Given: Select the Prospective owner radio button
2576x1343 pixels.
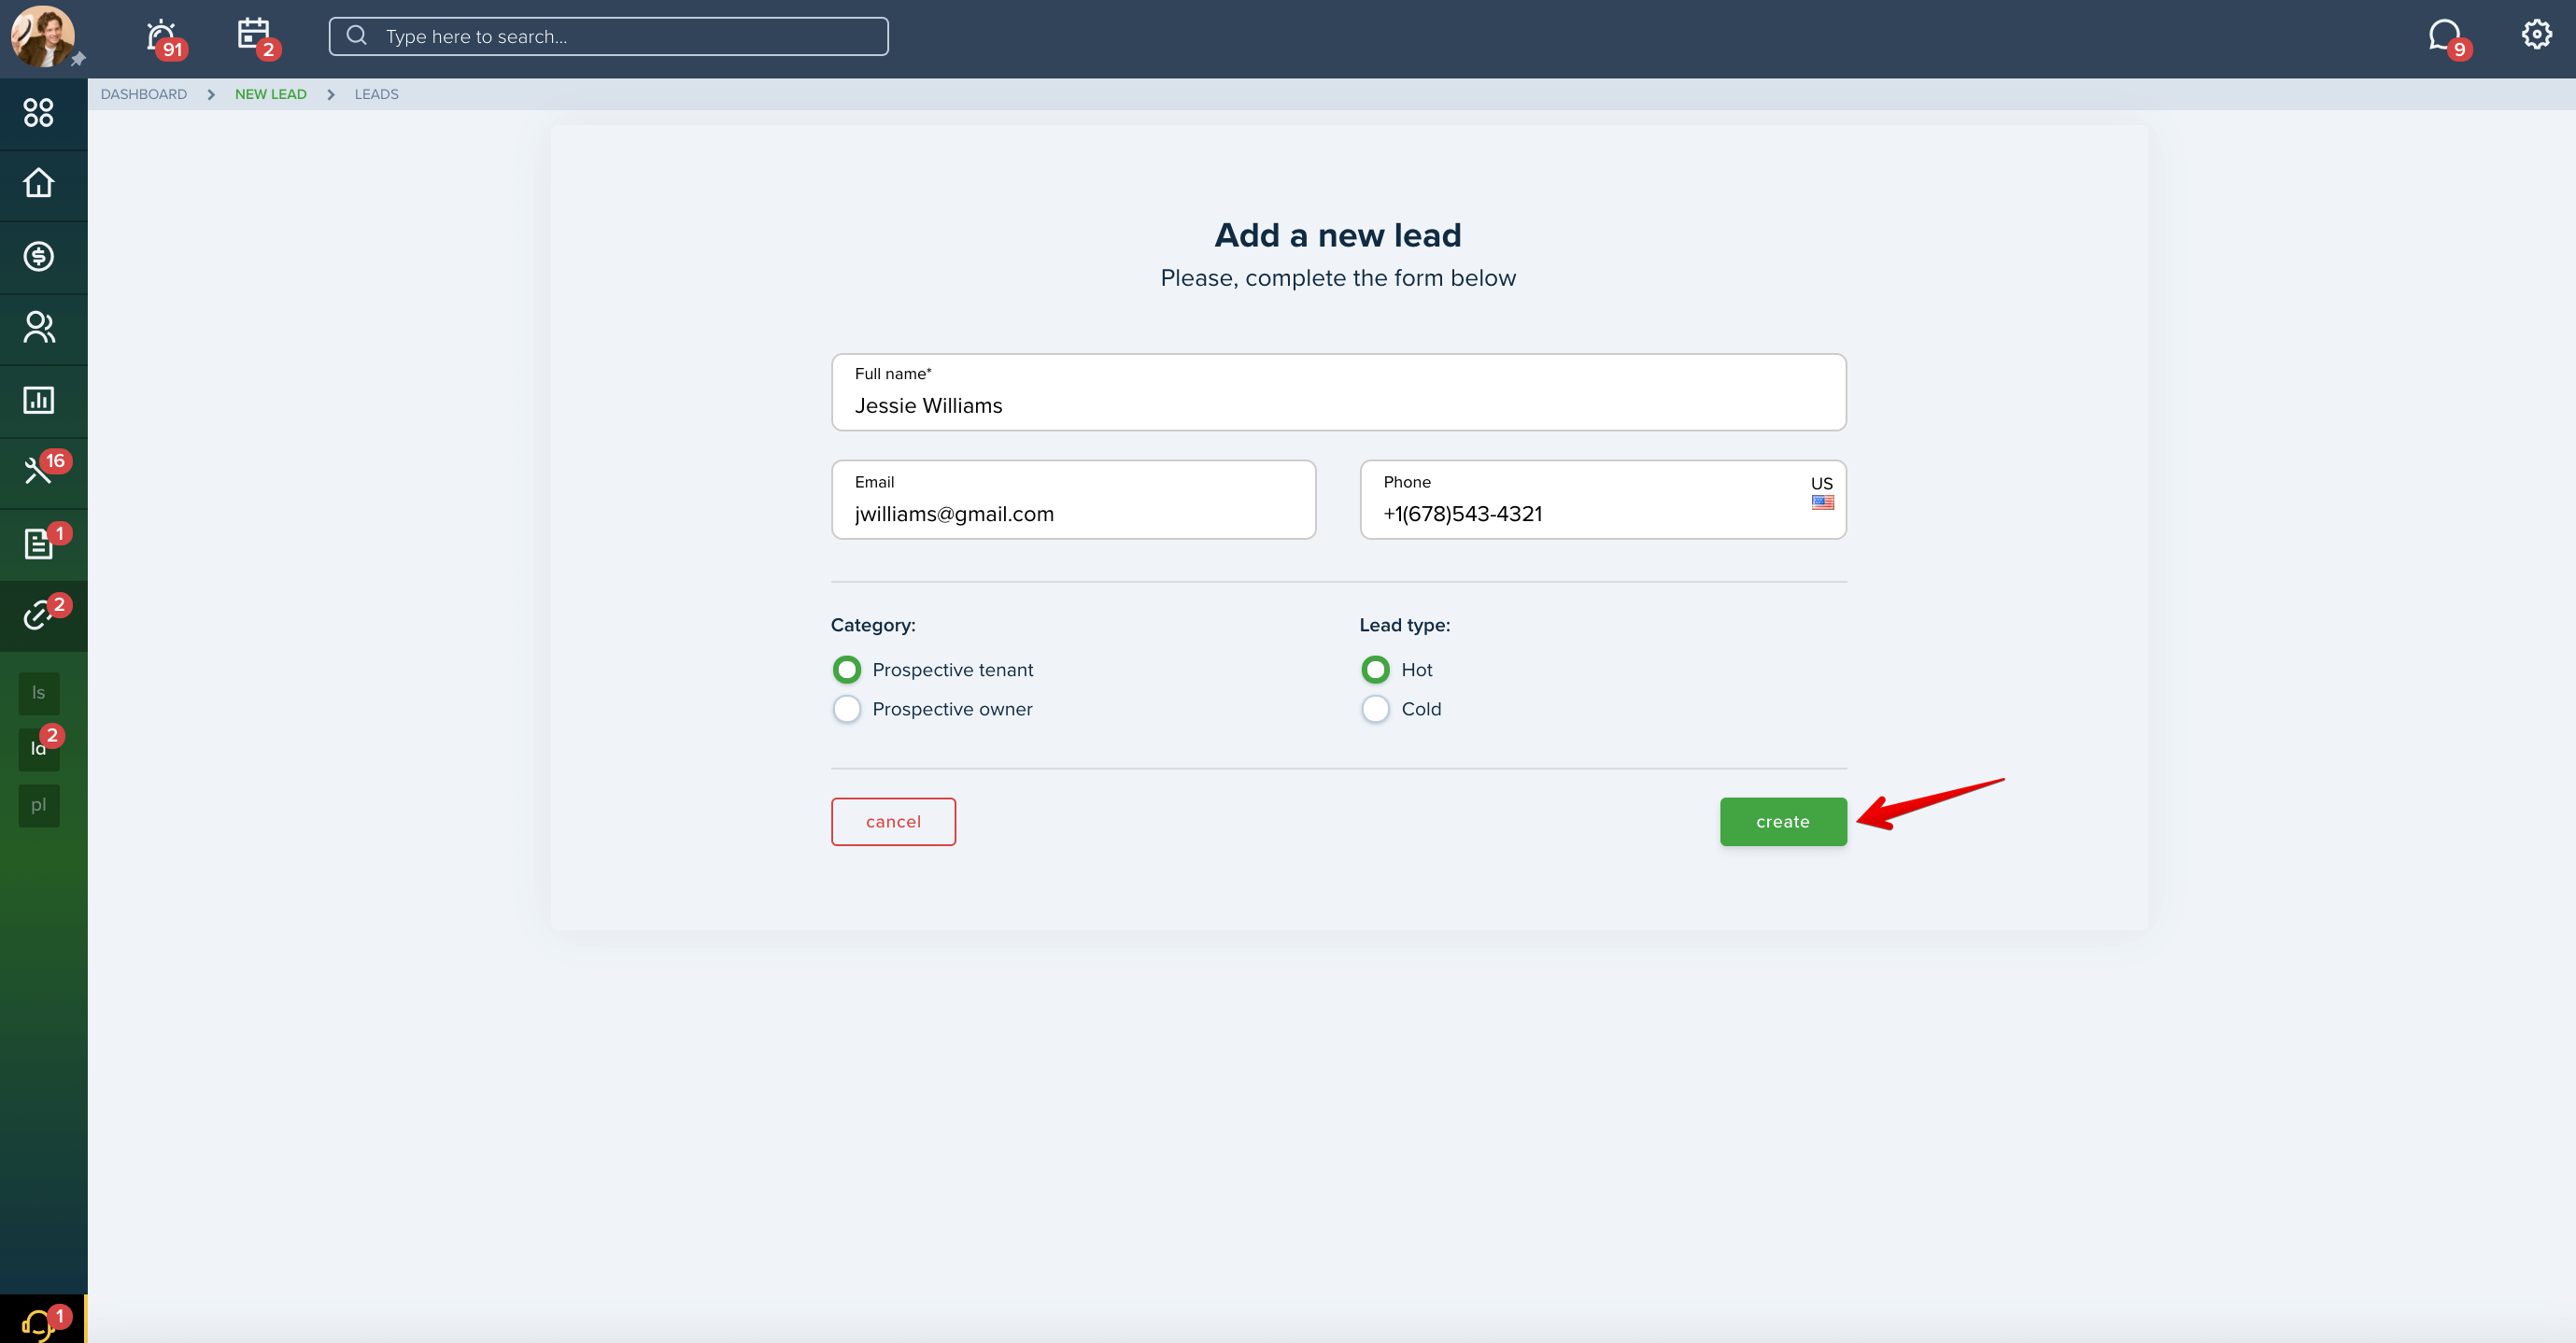Looking at the screenshot, I should 846,709.
